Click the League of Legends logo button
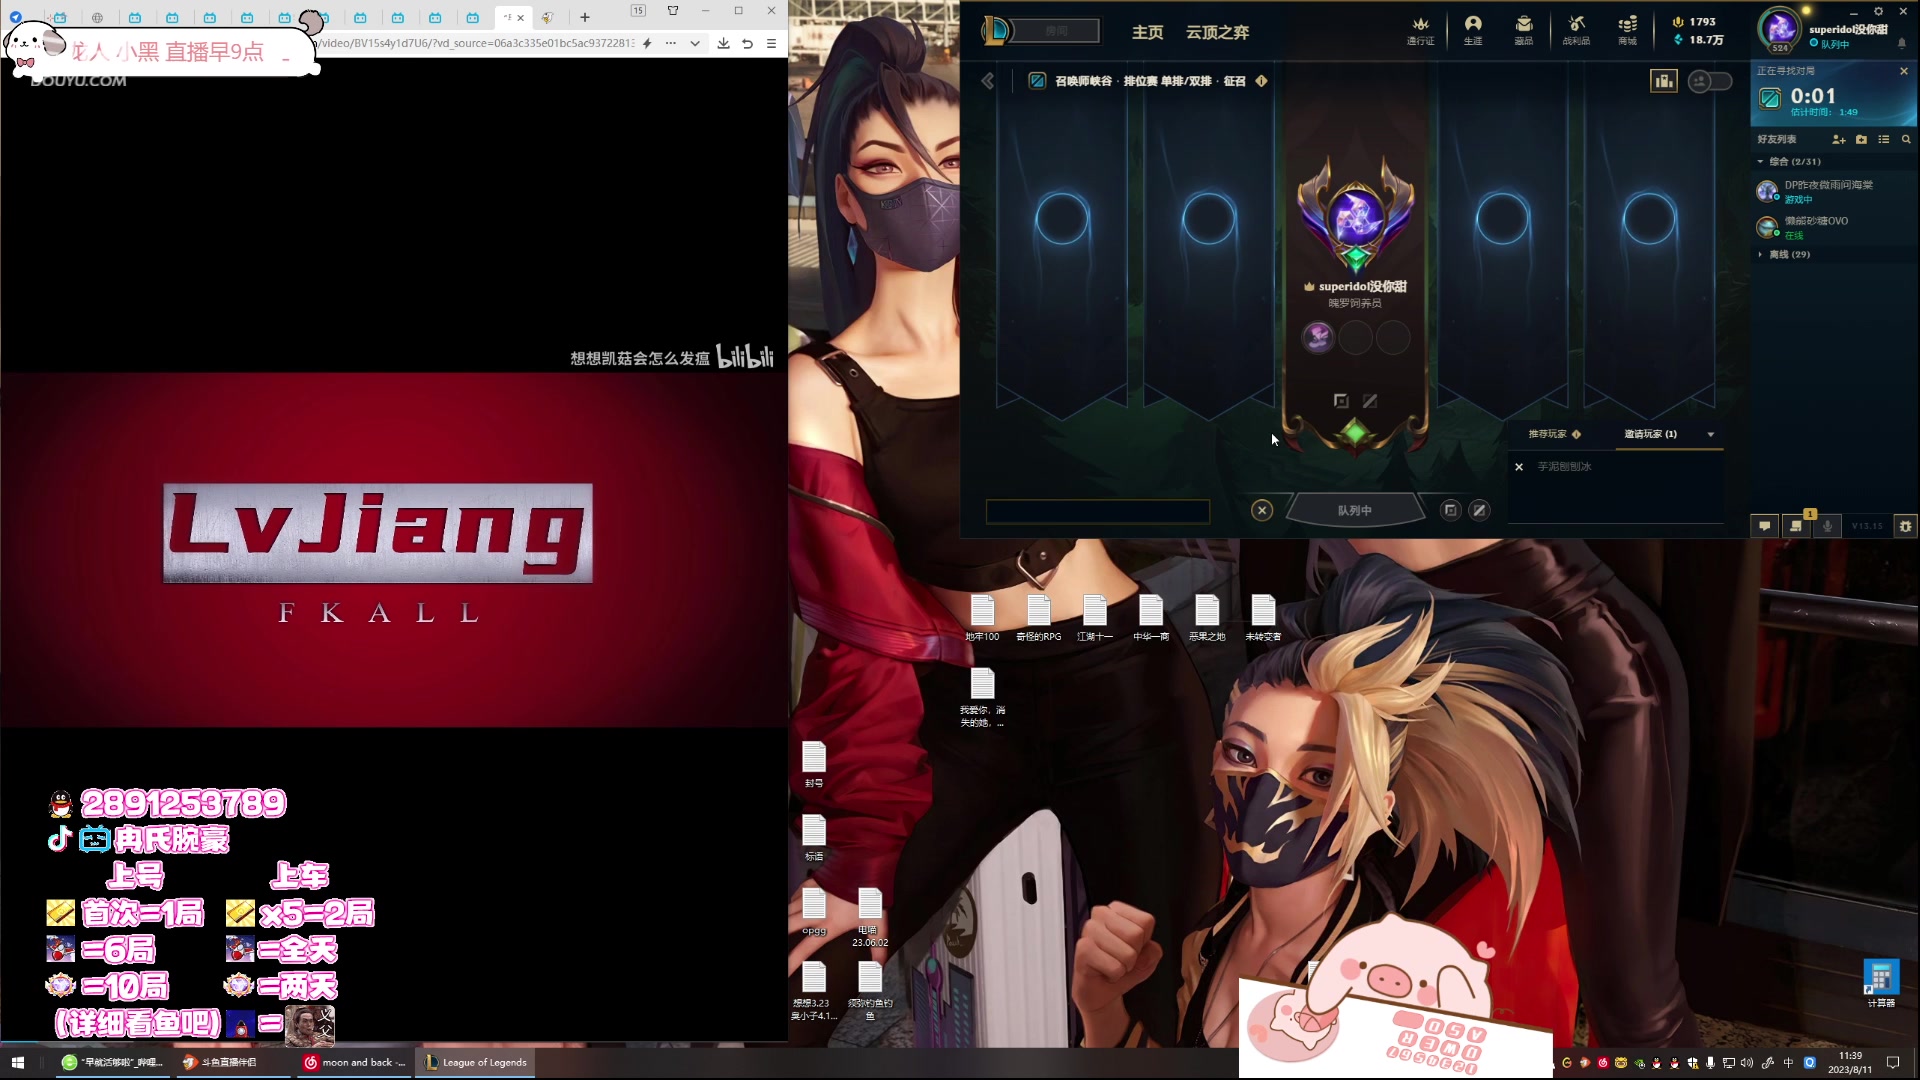This screenshot has height=1080, width=1920. click(996, 31)
